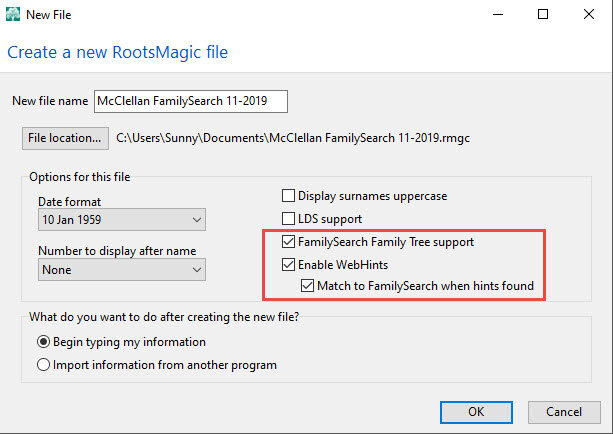This screenshot has width=613, height=434.
Task: Minimize the New File window
Action: click(498, 14)
